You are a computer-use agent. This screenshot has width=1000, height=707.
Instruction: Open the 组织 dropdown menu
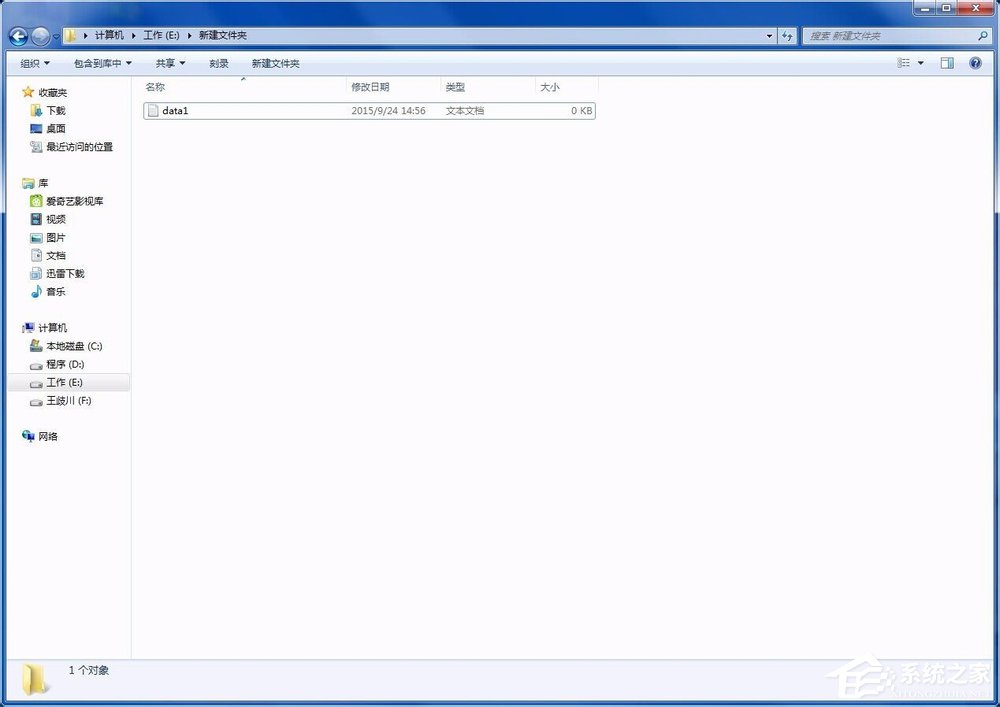33,63
